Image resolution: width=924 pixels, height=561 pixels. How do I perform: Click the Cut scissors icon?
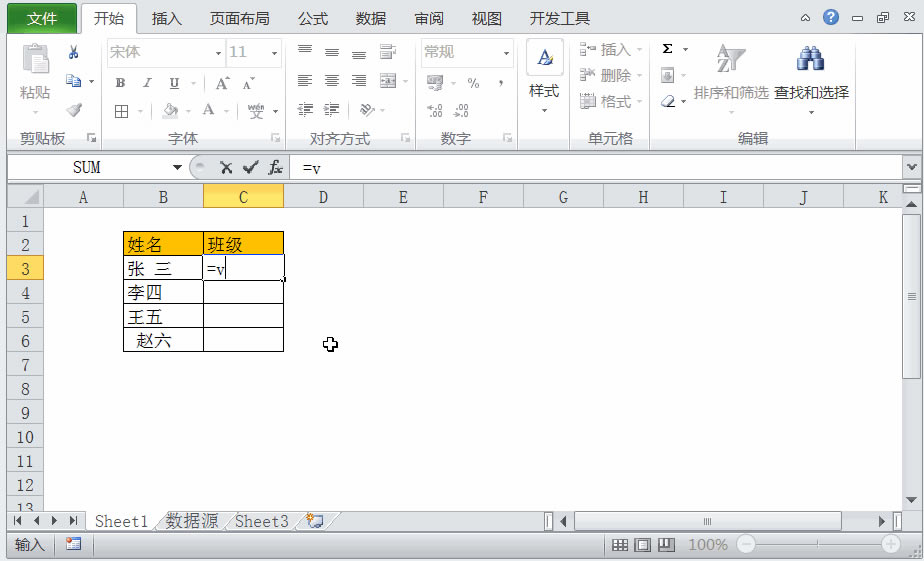73,52
